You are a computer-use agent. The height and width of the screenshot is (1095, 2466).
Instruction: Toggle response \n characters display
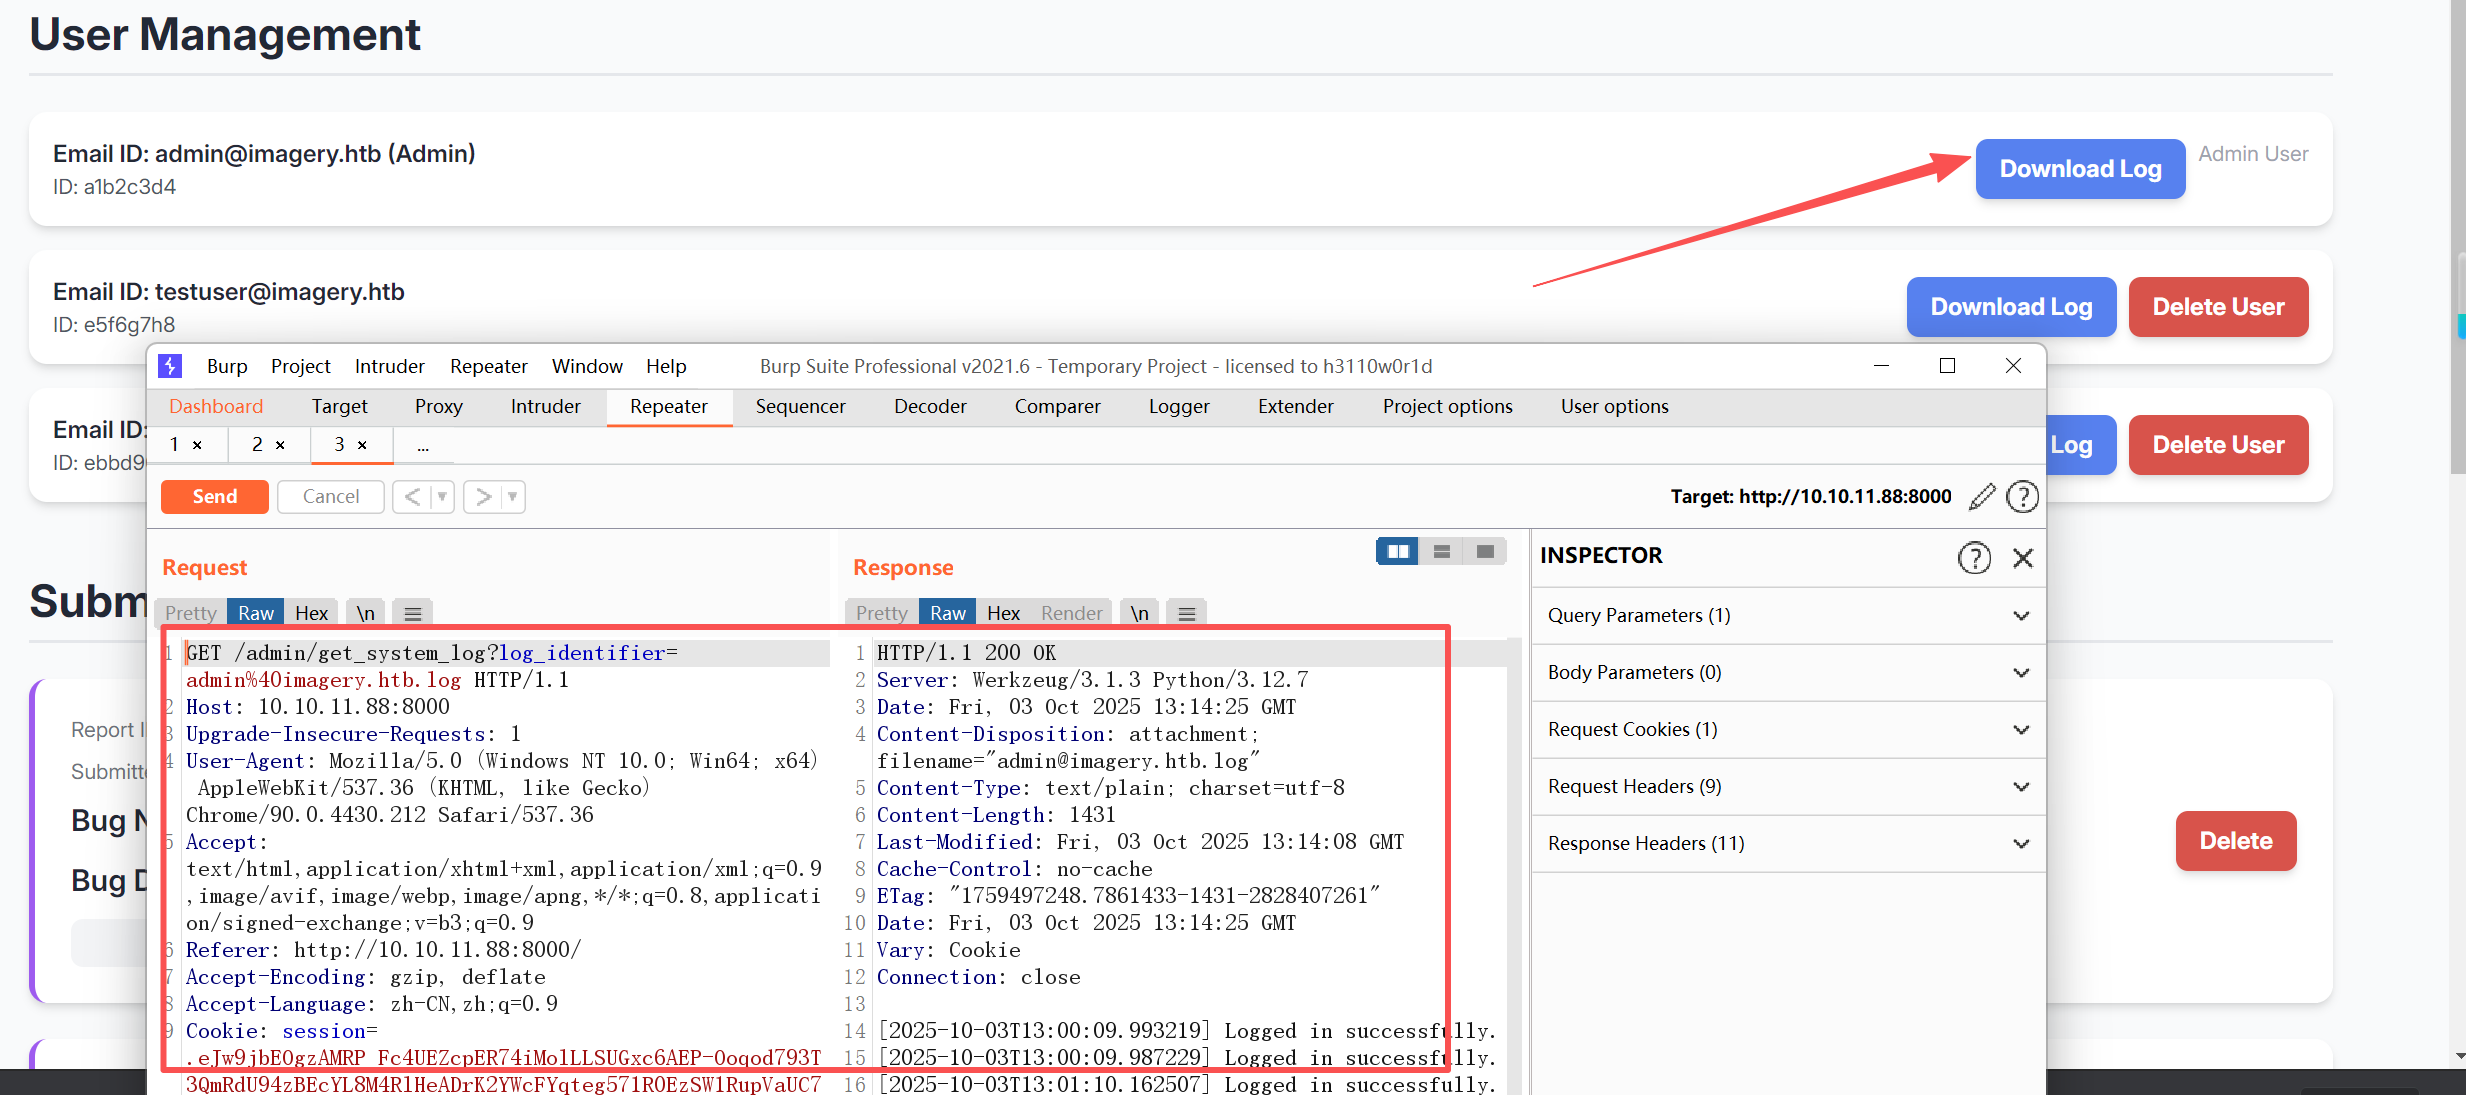point(1139,613)
